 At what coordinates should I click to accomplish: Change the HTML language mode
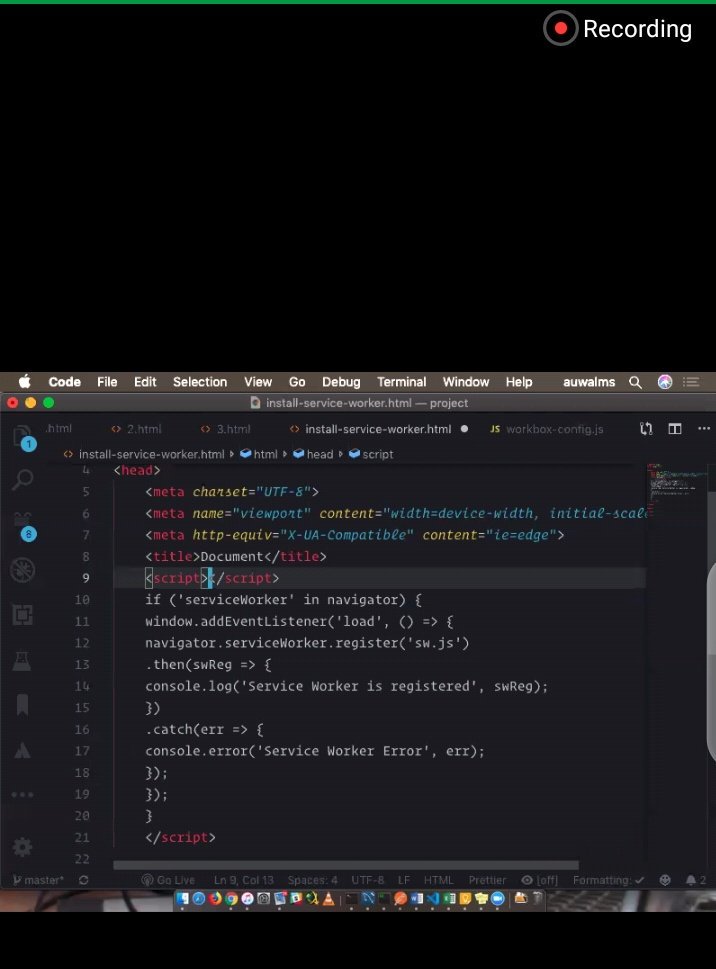point(439,880)
